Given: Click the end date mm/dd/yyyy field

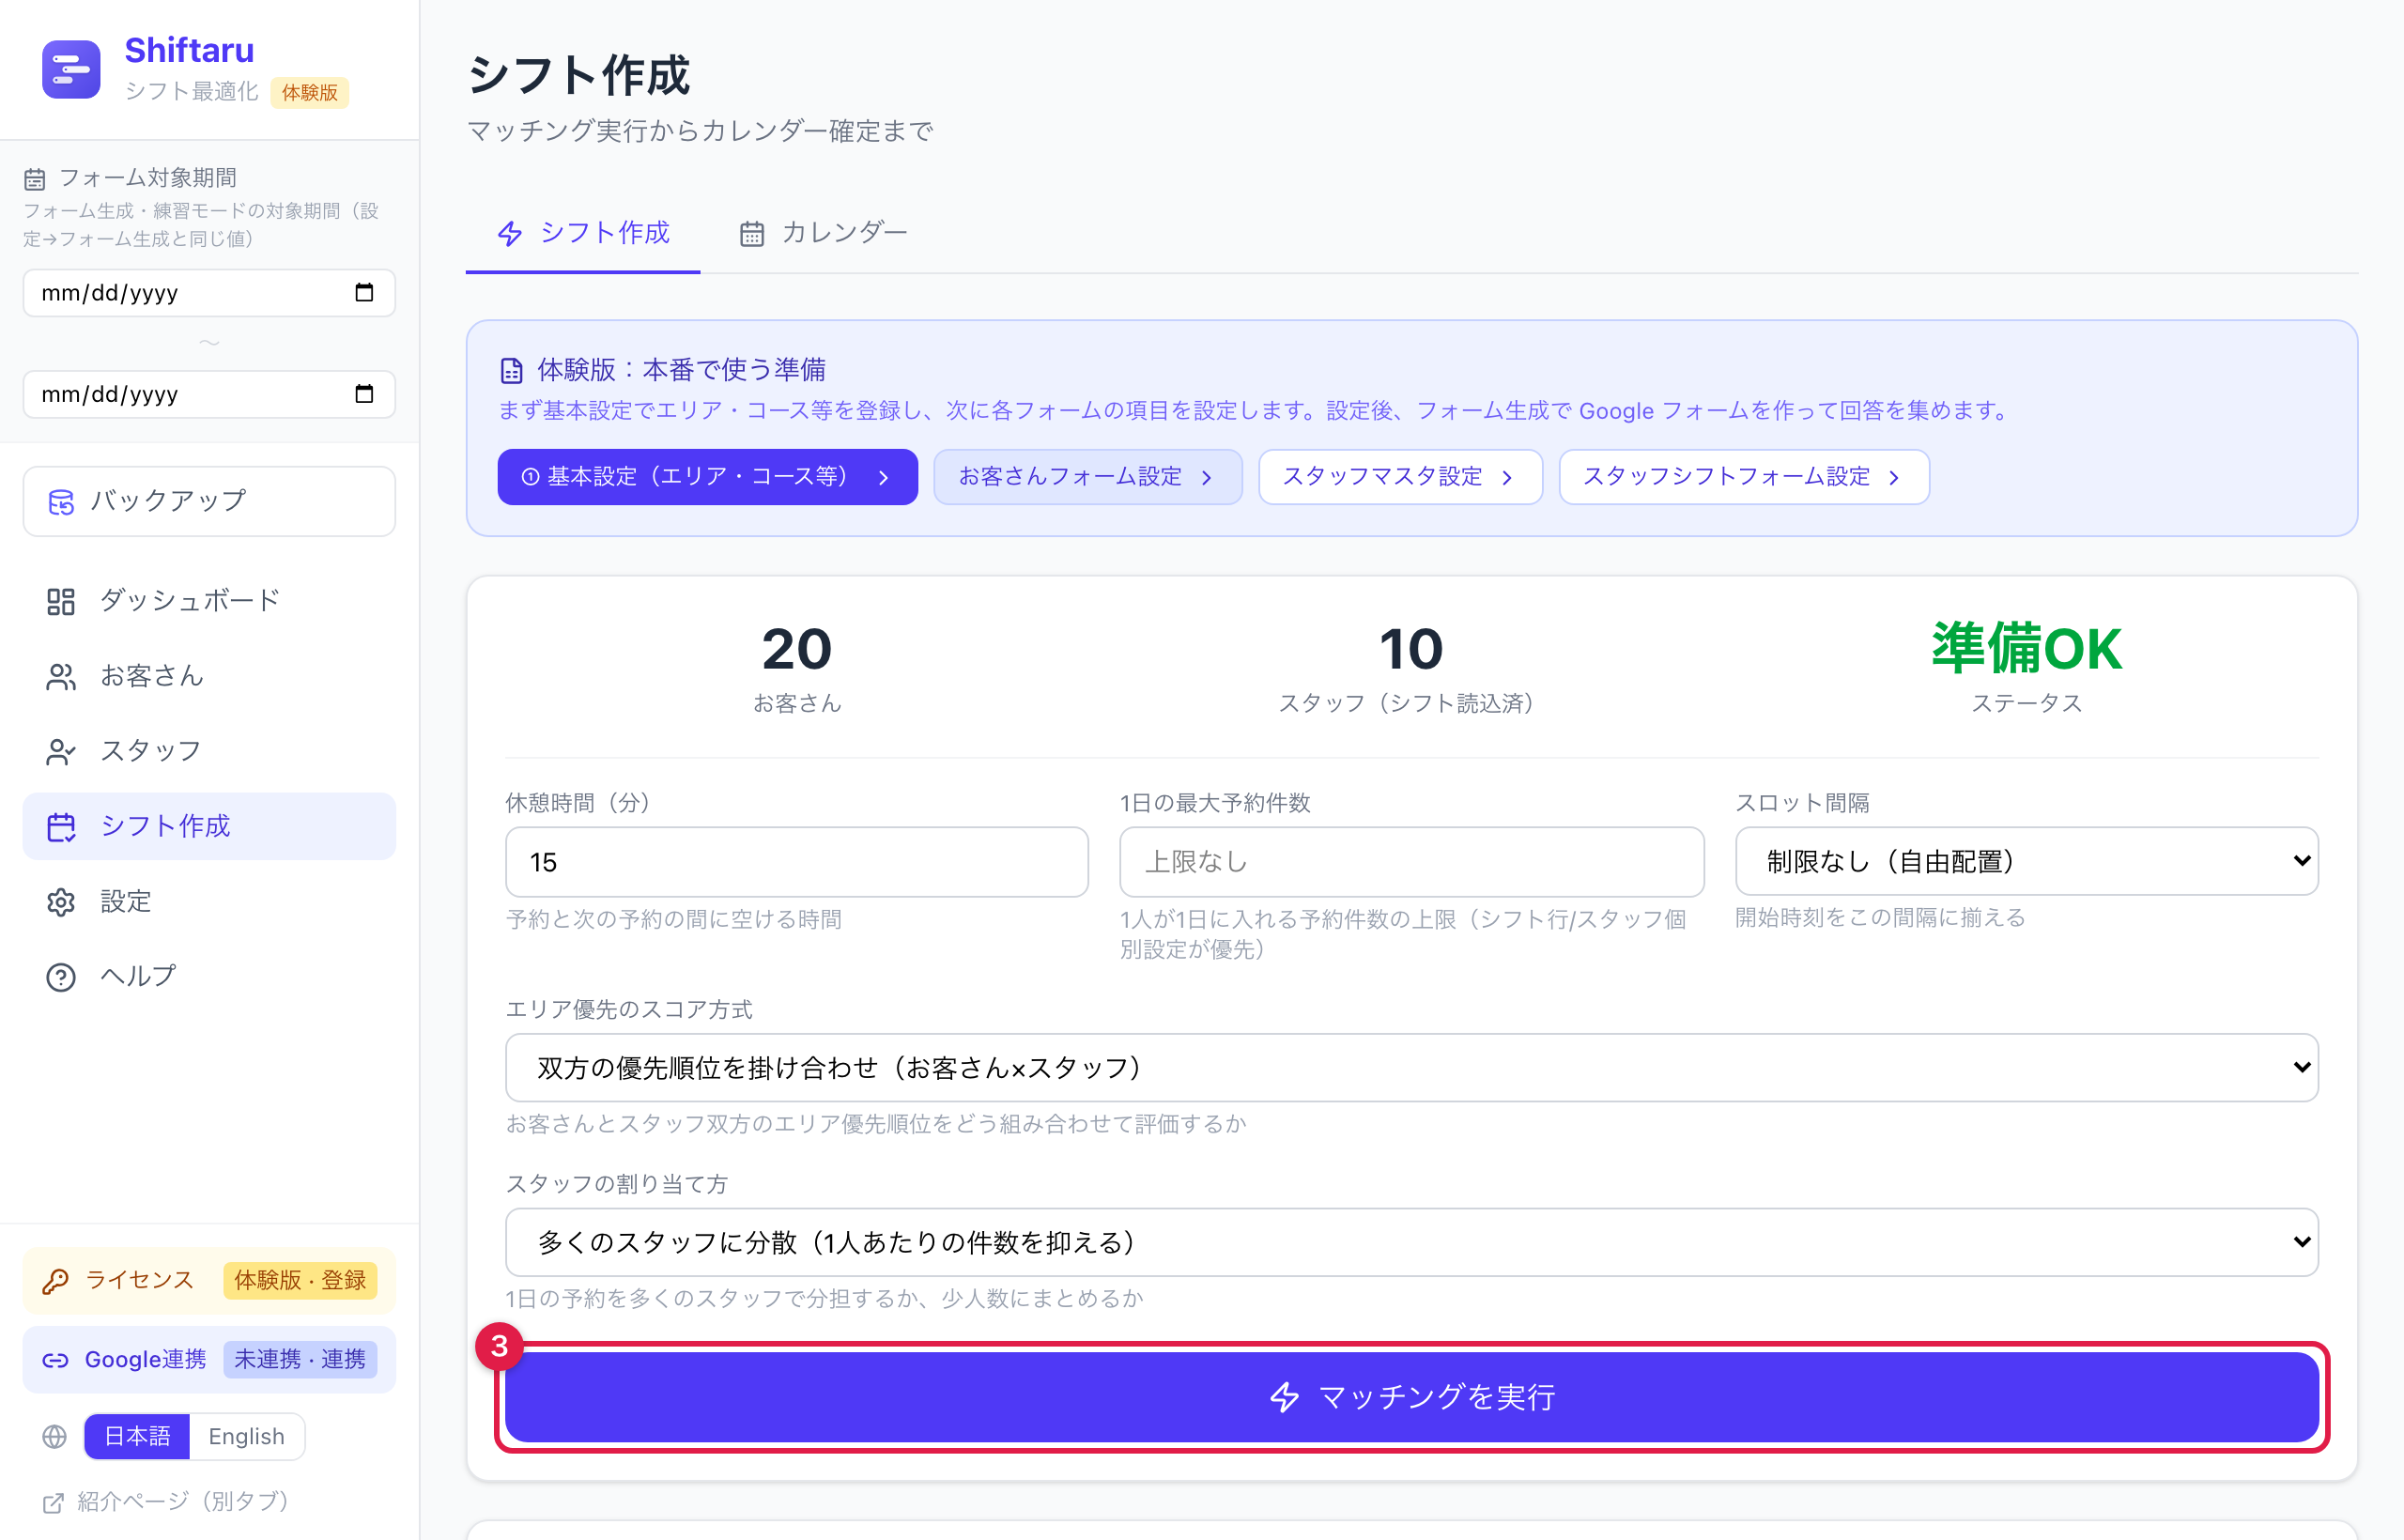Looking at the screenshot, I should pos(209,394).
